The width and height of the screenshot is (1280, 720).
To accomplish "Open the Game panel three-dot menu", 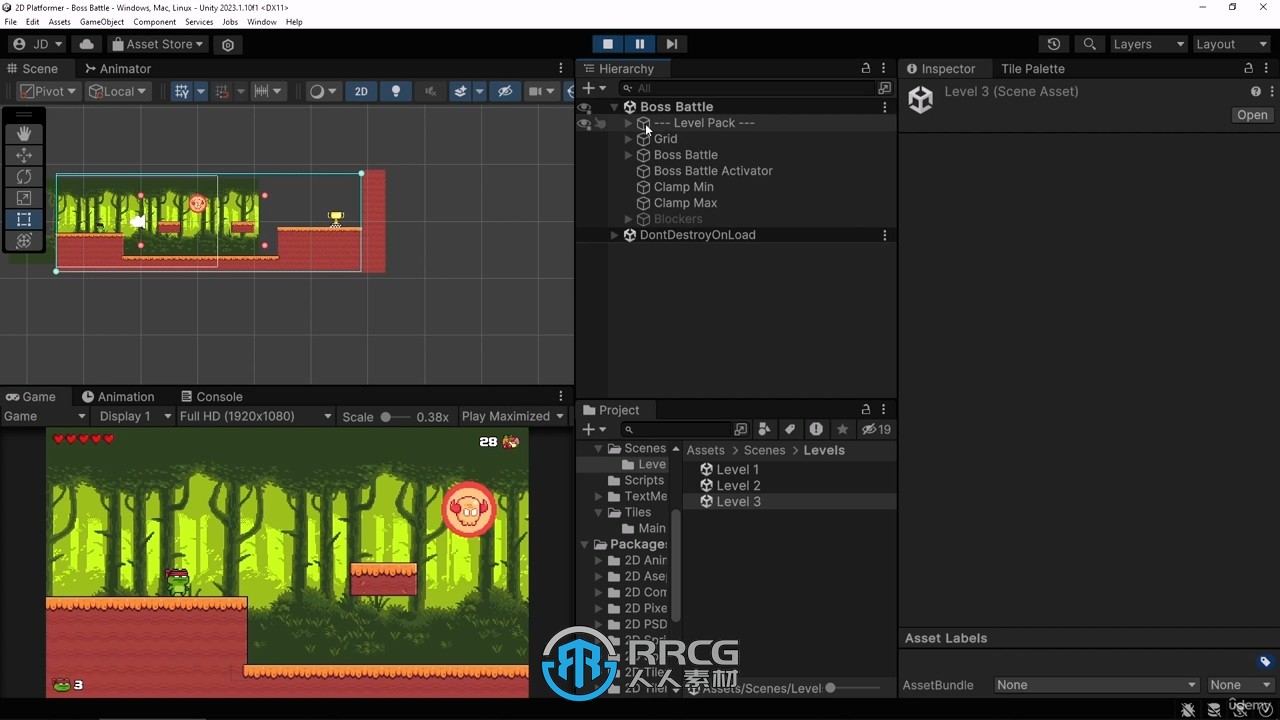I will coord(561,397).
